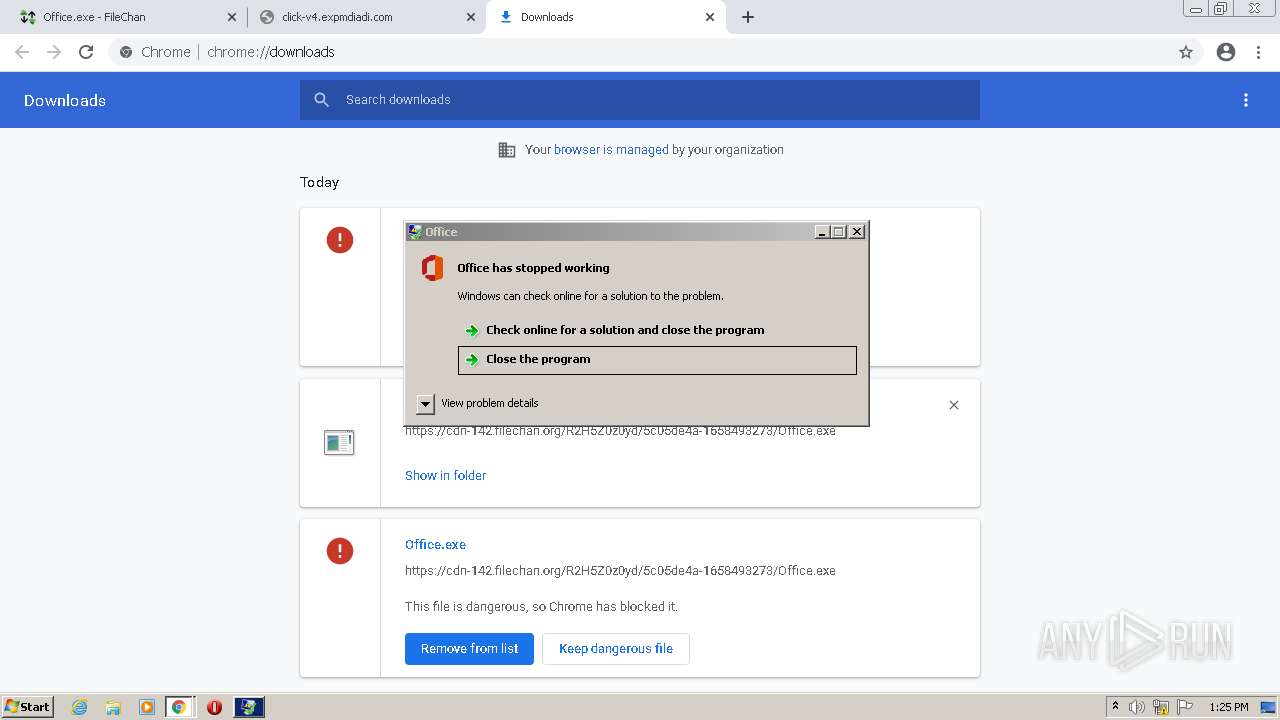Go back using the browser back arrow

pyautogui.click(x=22, y=52)
